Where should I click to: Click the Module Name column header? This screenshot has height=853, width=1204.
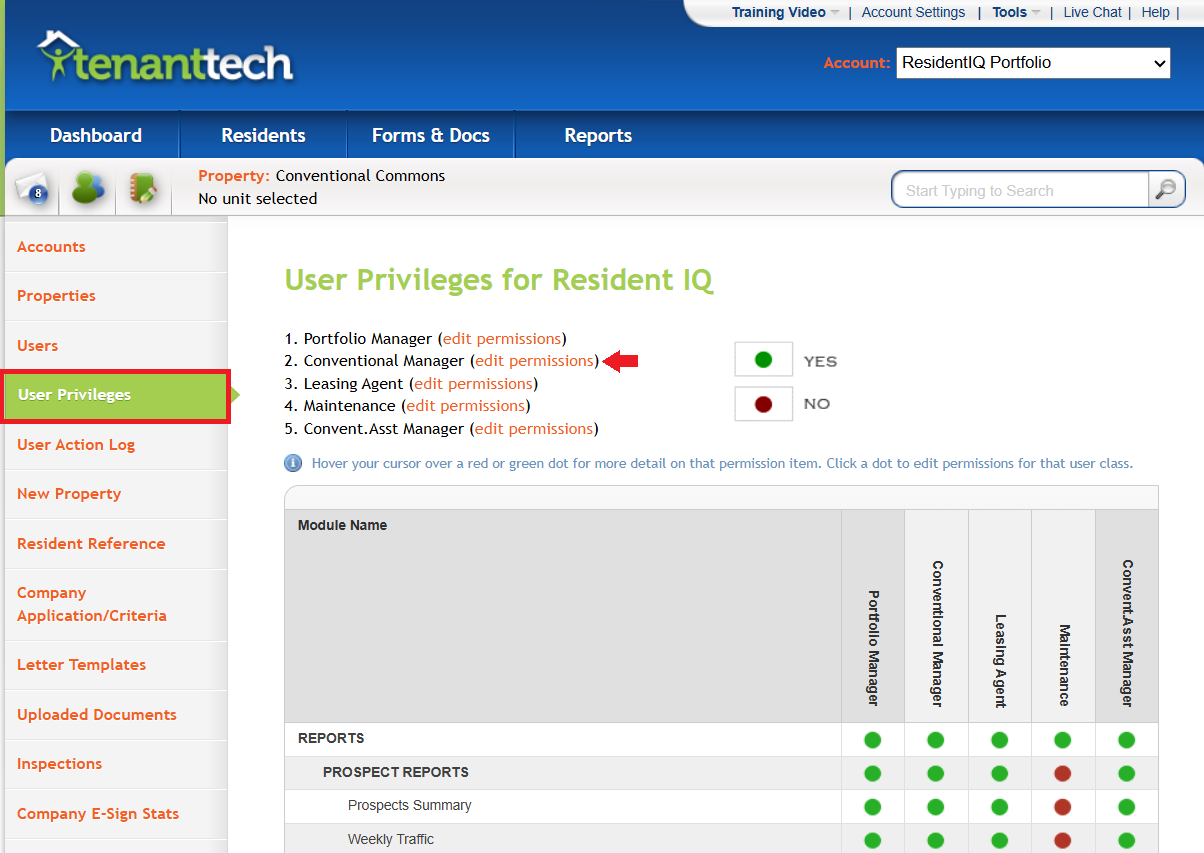(x=342, y=525)
